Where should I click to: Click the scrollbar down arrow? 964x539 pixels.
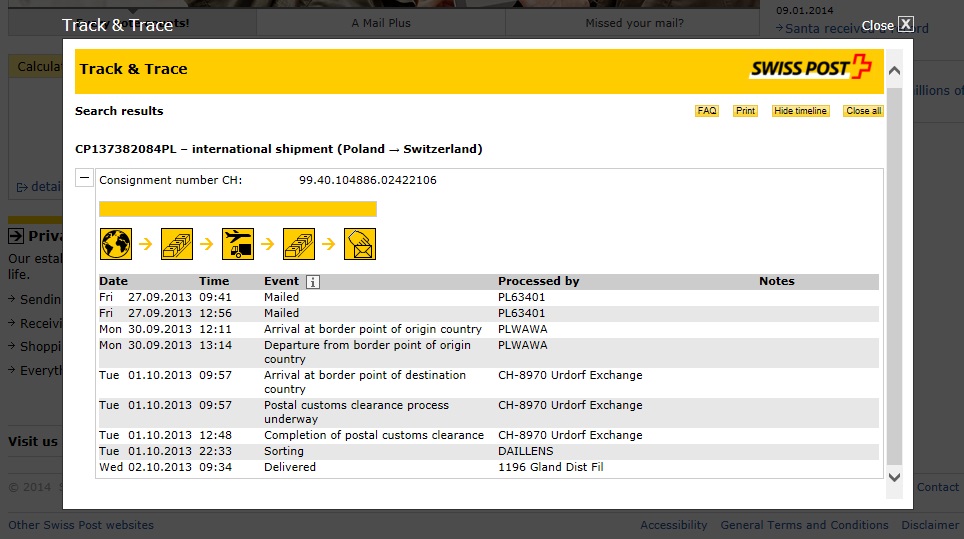(x=895, y=477)
